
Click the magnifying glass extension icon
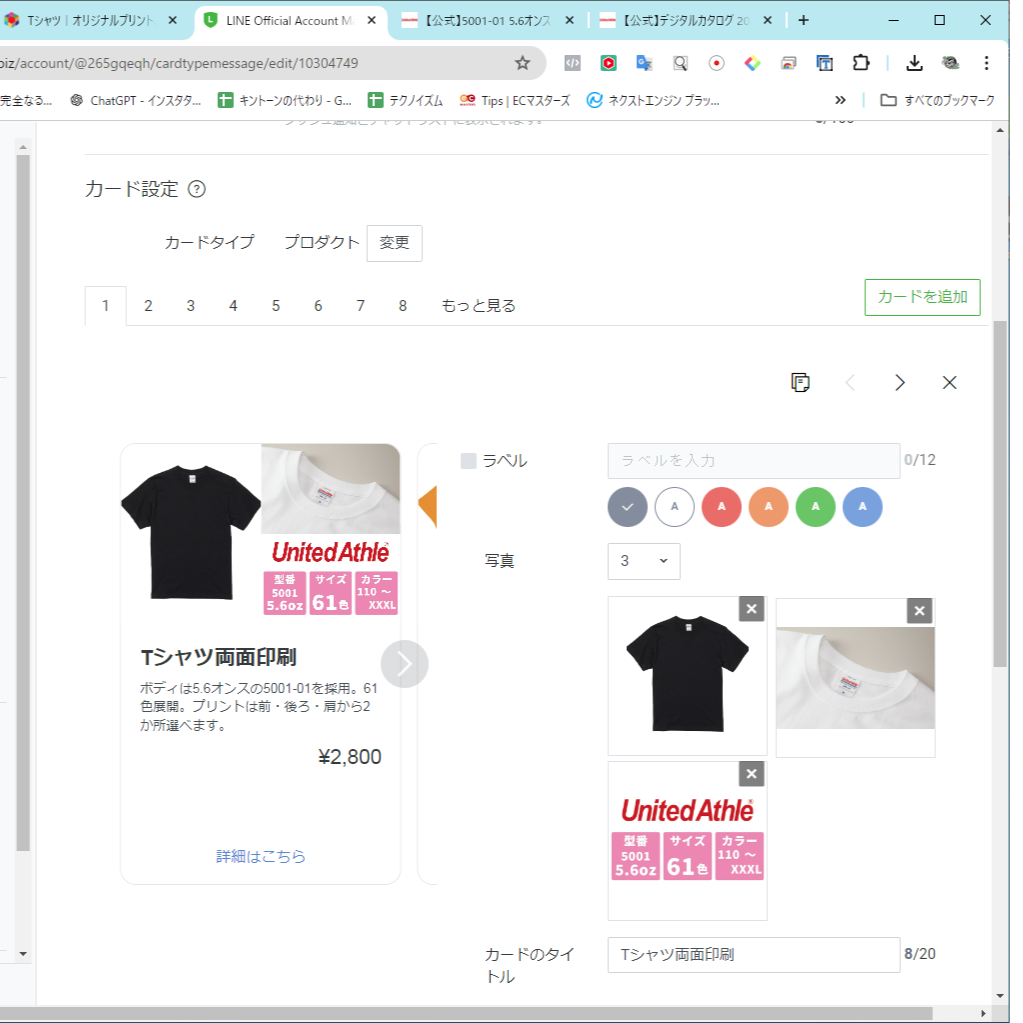680,63
